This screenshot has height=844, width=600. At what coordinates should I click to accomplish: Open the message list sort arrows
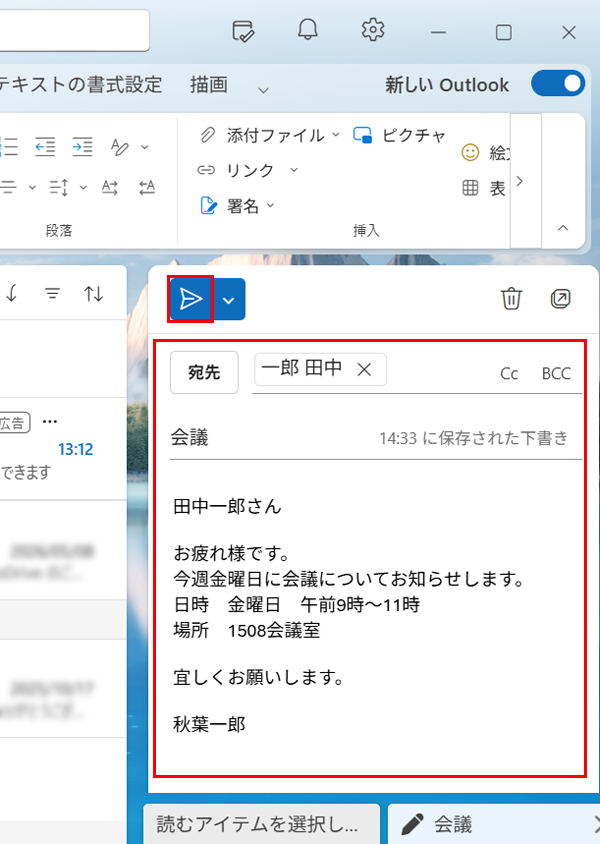pyautogui.click(x=94, y=293)
